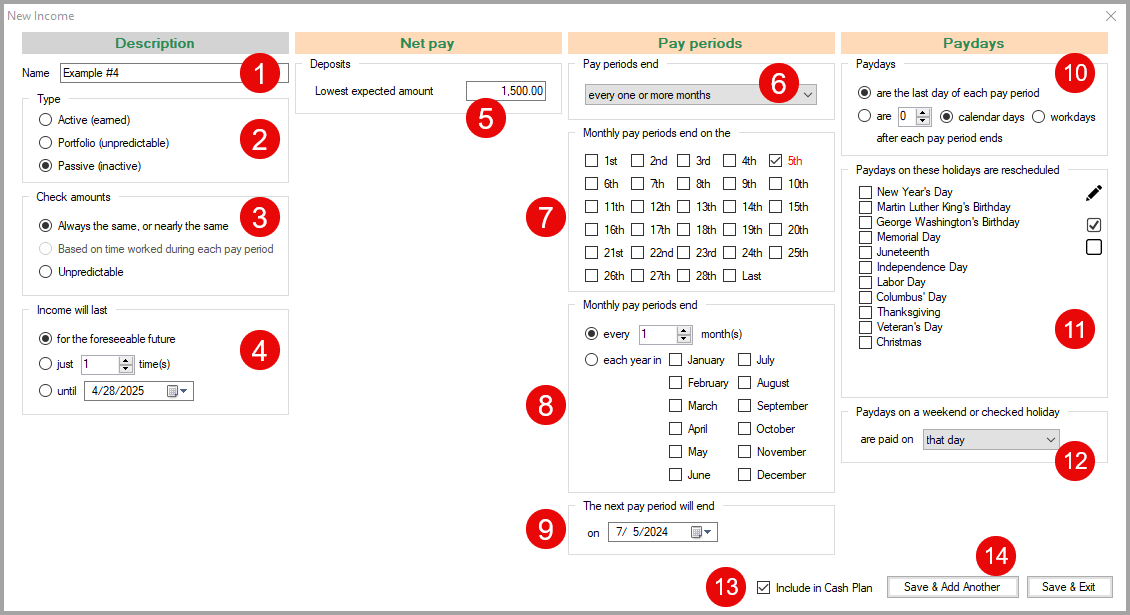
Task: Check the 10th day checkbox
Action: [x=775, y=184]
